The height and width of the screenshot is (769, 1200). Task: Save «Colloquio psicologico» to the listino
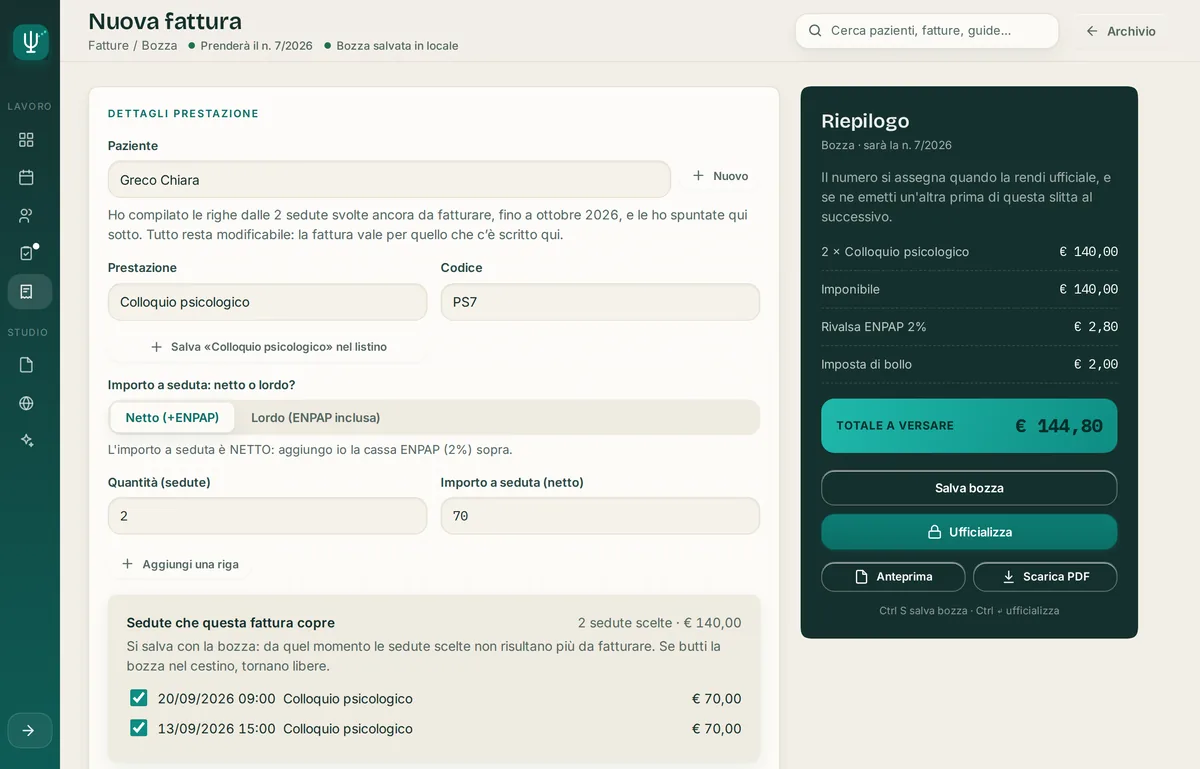coord(268,347)
